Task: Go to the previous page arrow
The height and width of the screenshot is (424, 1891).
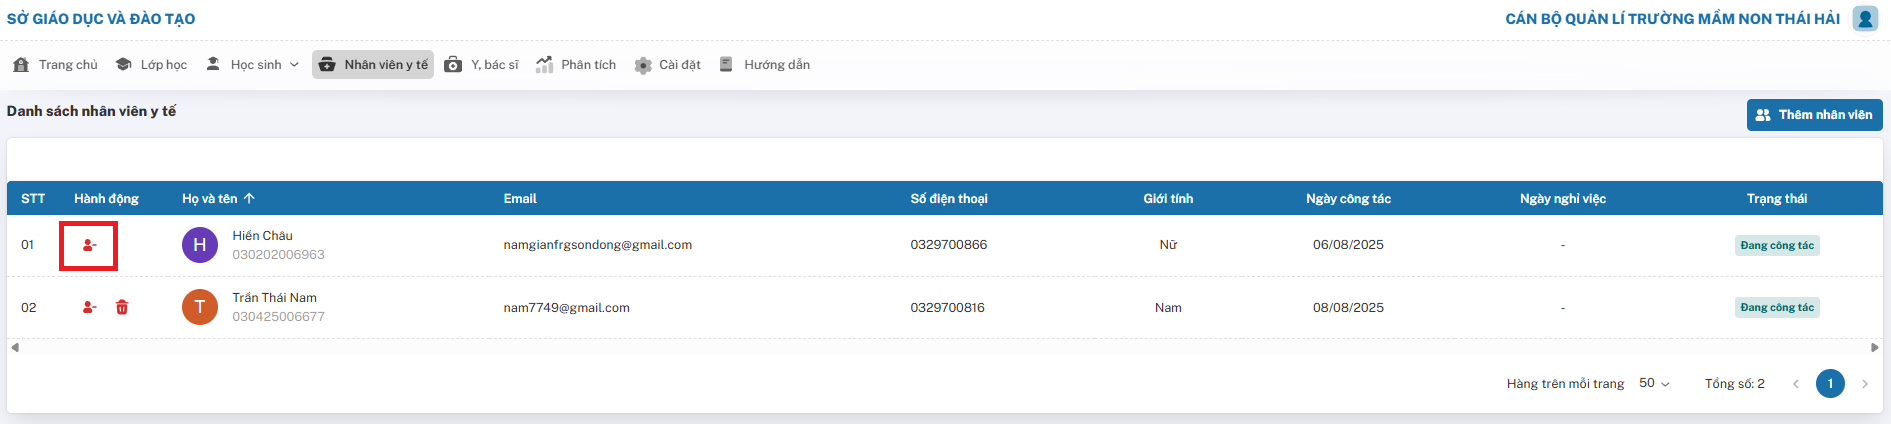Action: (1796, 384)
